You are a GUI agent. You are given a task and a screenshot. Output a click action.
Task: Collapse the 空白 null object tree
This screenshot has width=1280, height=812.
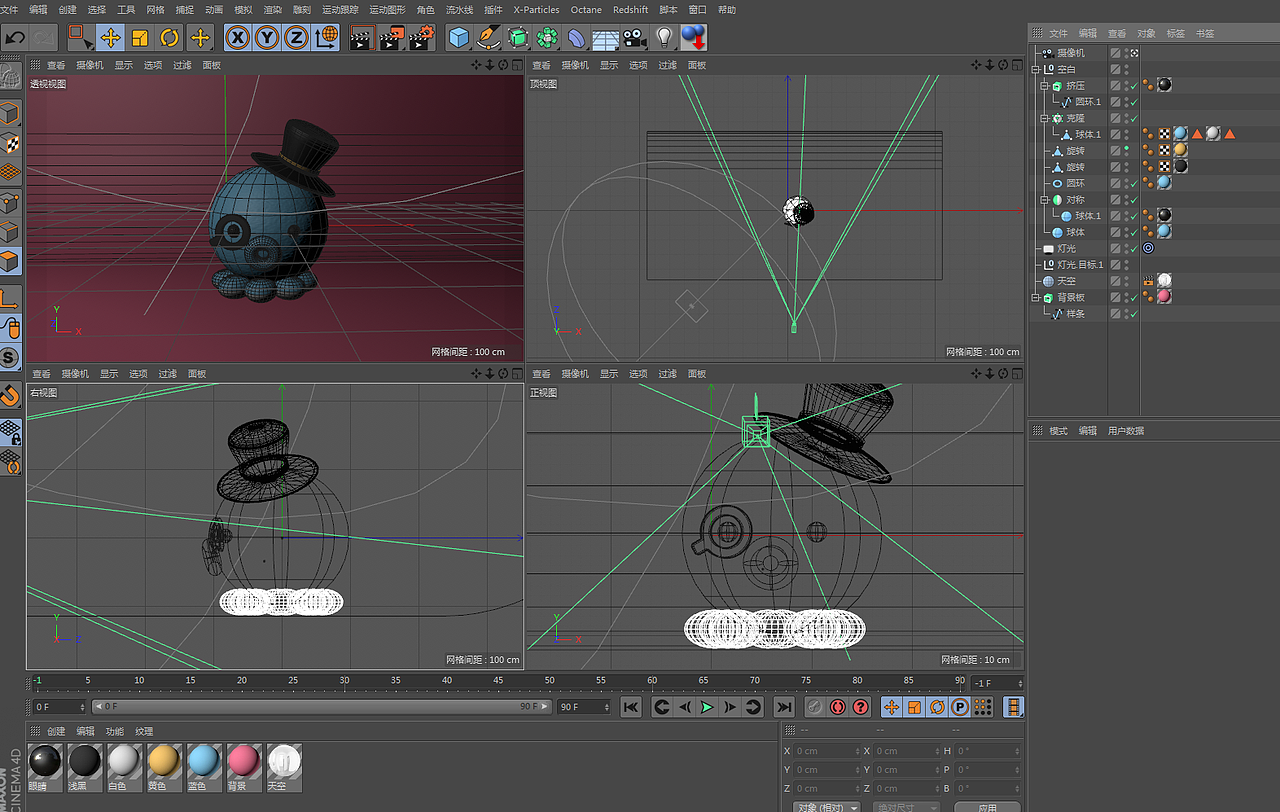pos(1036,69)
